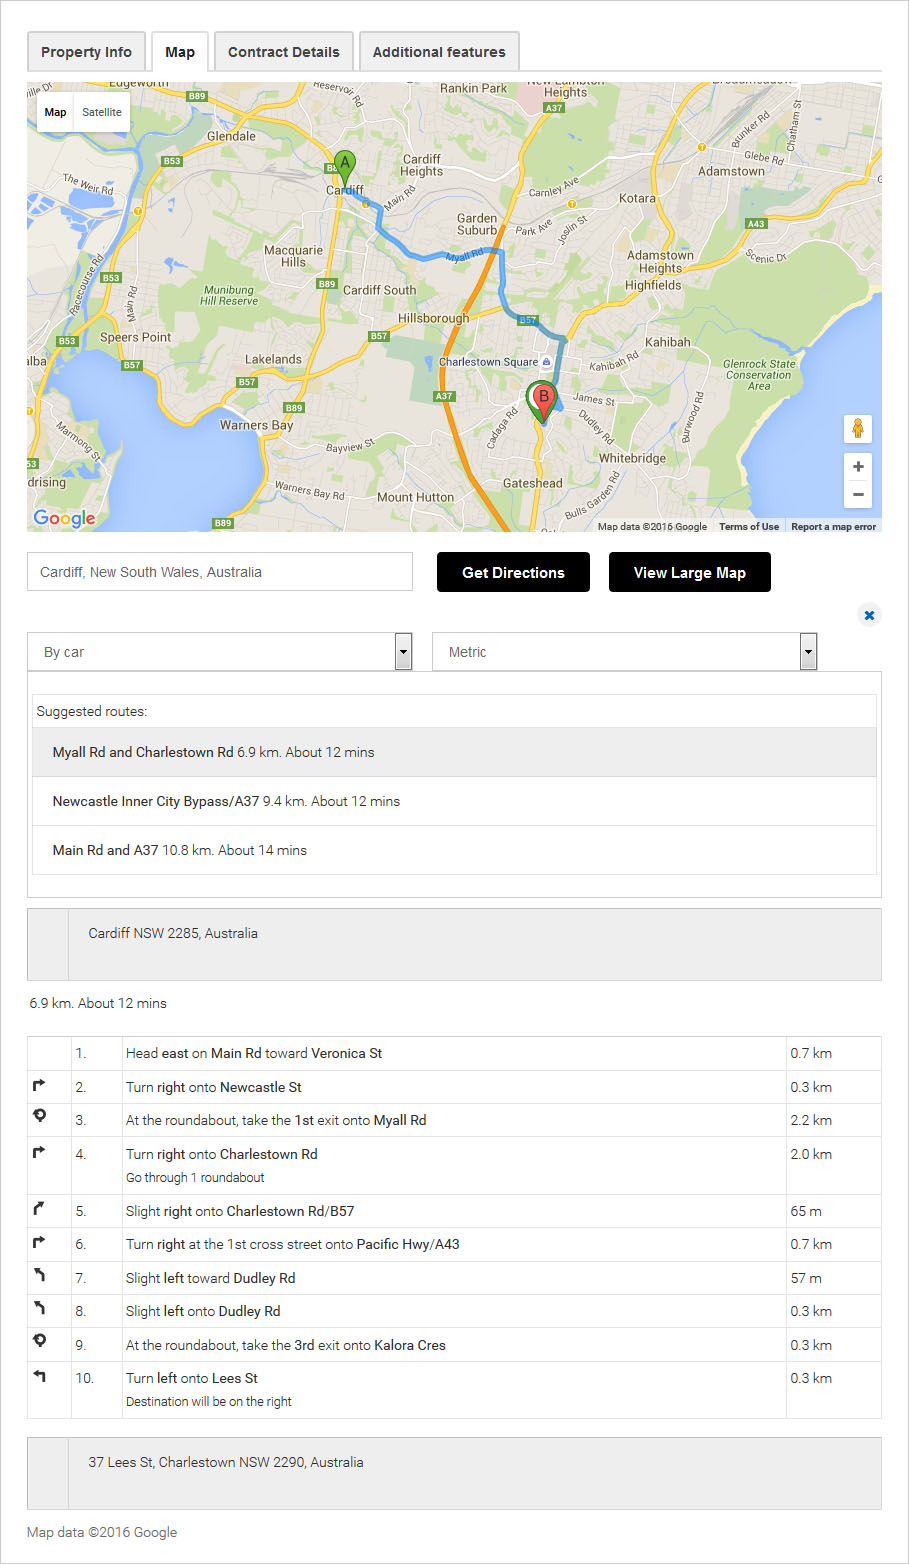Click the Adamstown label on map
The image size is (909, 1564).
[x=731, y=171]
